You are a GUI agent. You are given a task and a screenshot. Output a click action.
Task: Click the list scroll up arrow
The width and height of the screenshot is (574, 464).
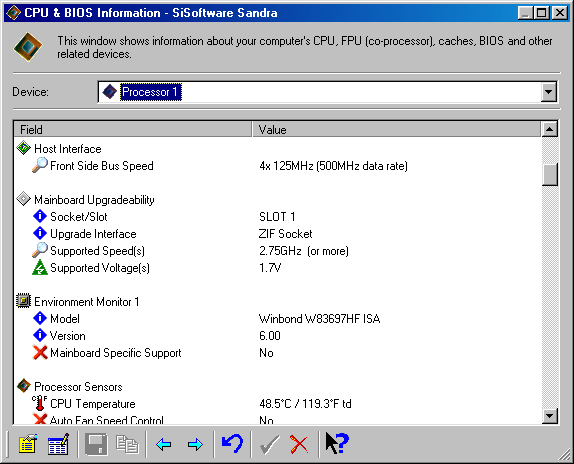coord(549,129)
